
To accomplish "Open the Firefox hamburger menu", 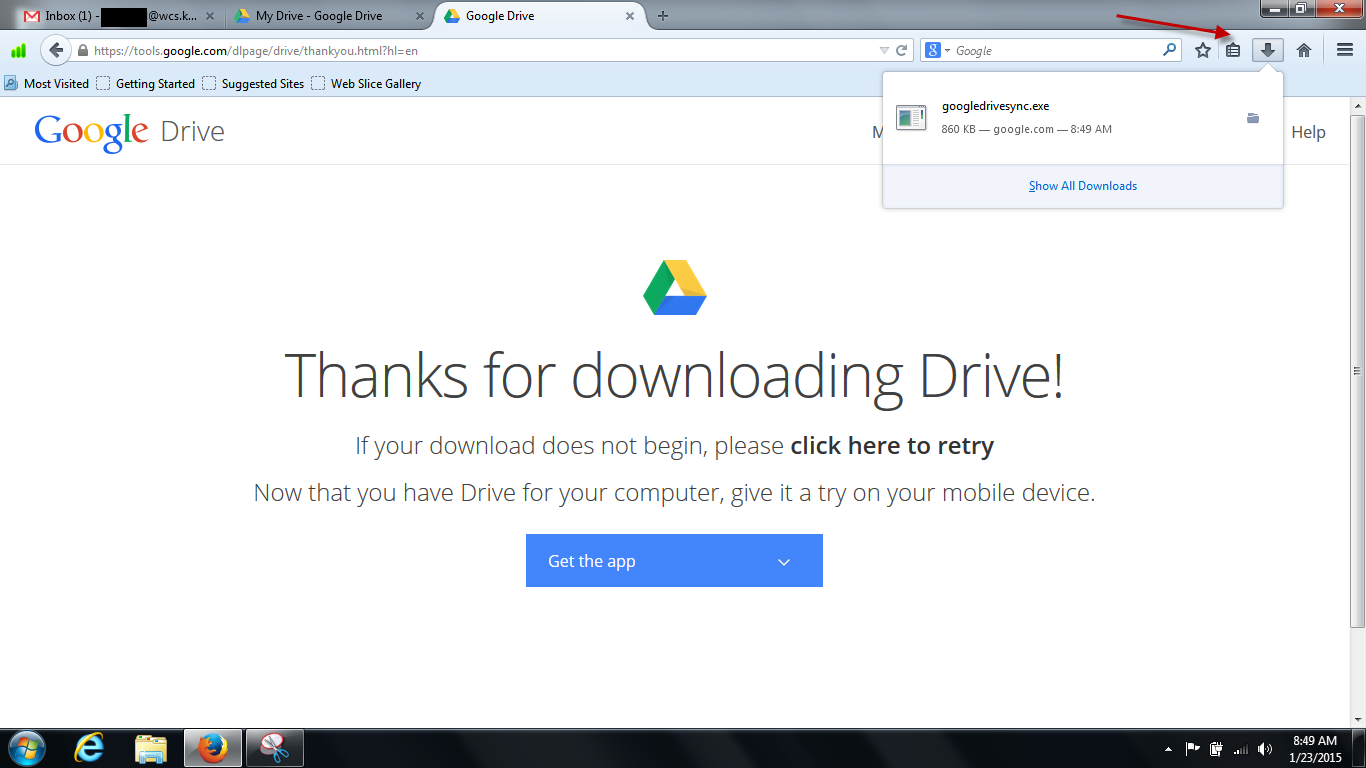I will pyautogui.click(x=1345, y=50).
